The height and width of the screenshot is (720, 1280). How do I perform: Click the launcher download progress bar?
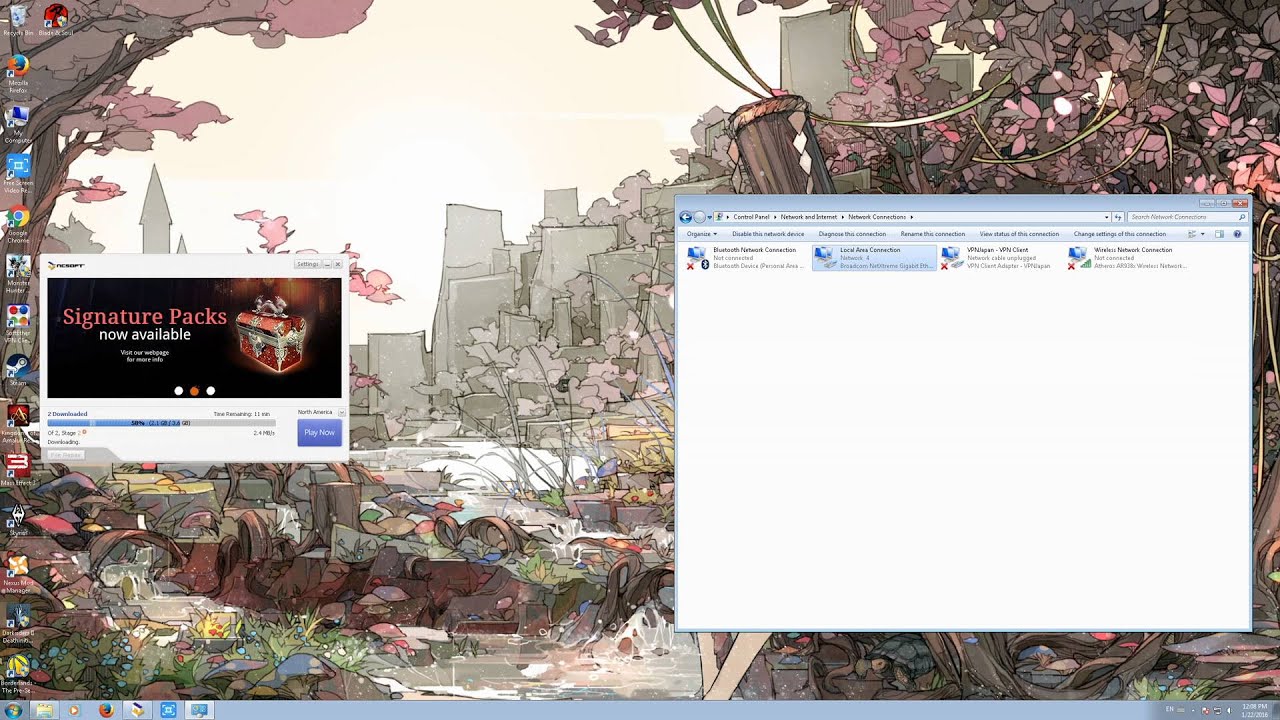161,423
